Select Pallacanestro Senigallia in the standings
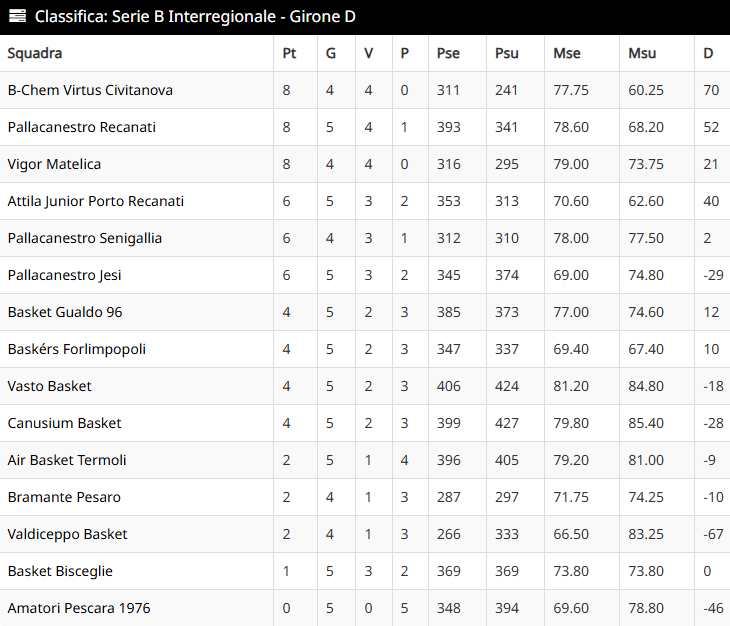Viewport: 730px width, 626px height. point(85,238)
